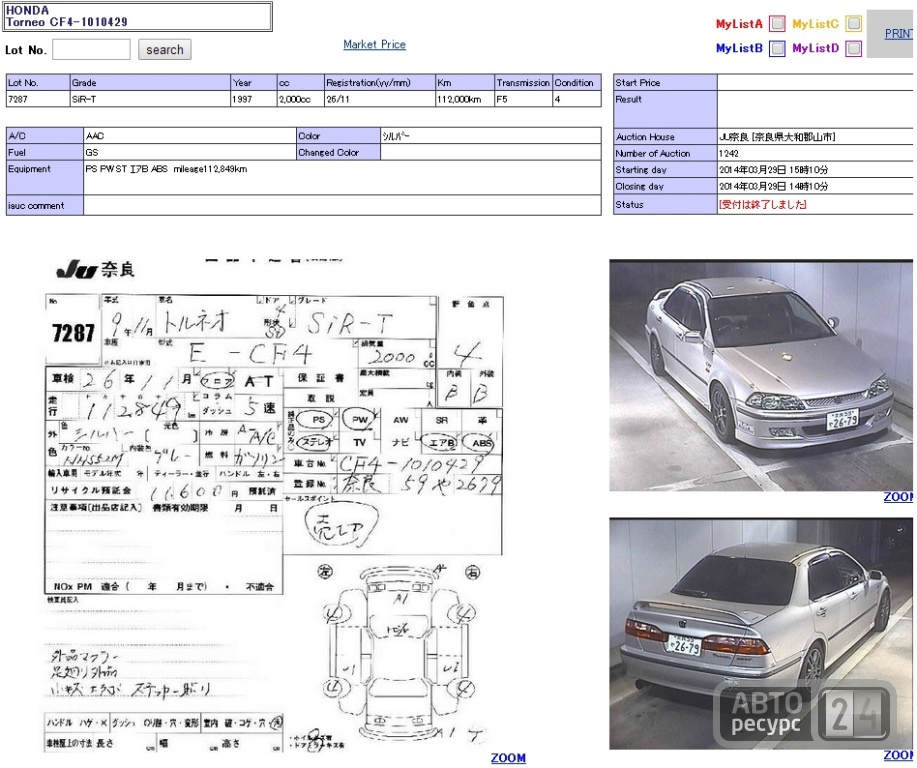Select the lot number 7287 cell
The height and width of the screenshot is (768, 917).
coord(38,99)
